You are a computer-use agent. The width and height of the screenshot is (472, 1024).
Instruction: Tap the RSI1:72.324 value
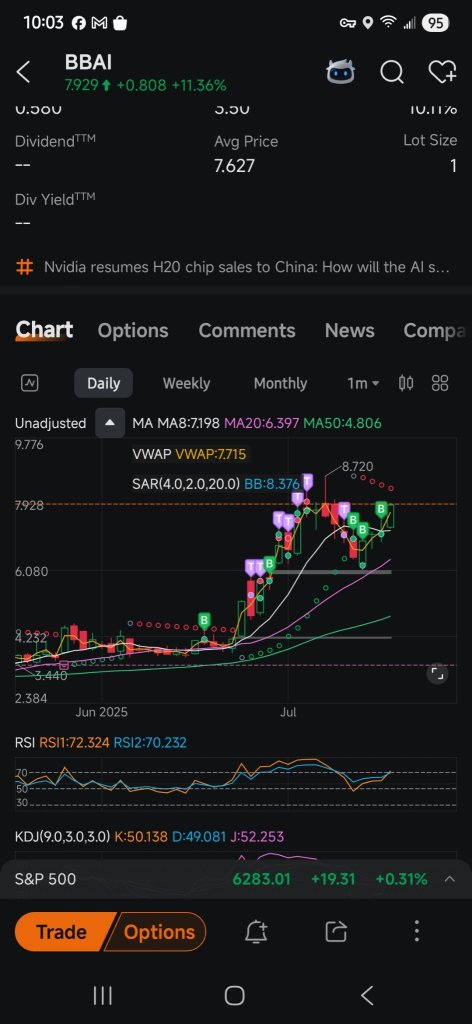point(75,743)
